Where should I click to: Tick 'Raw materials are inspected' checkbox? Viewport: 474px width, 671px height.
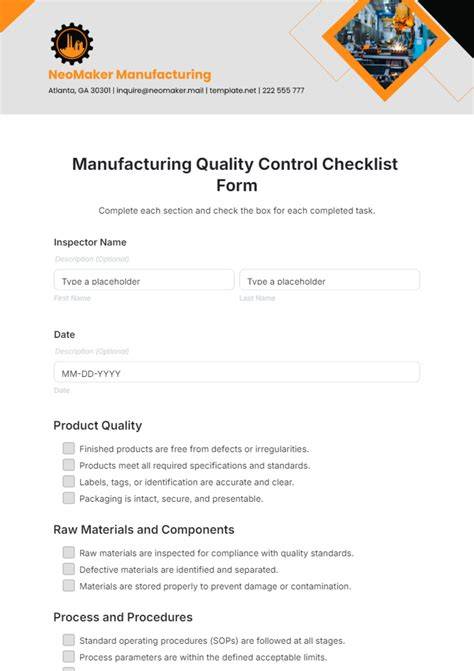[68, 552]
